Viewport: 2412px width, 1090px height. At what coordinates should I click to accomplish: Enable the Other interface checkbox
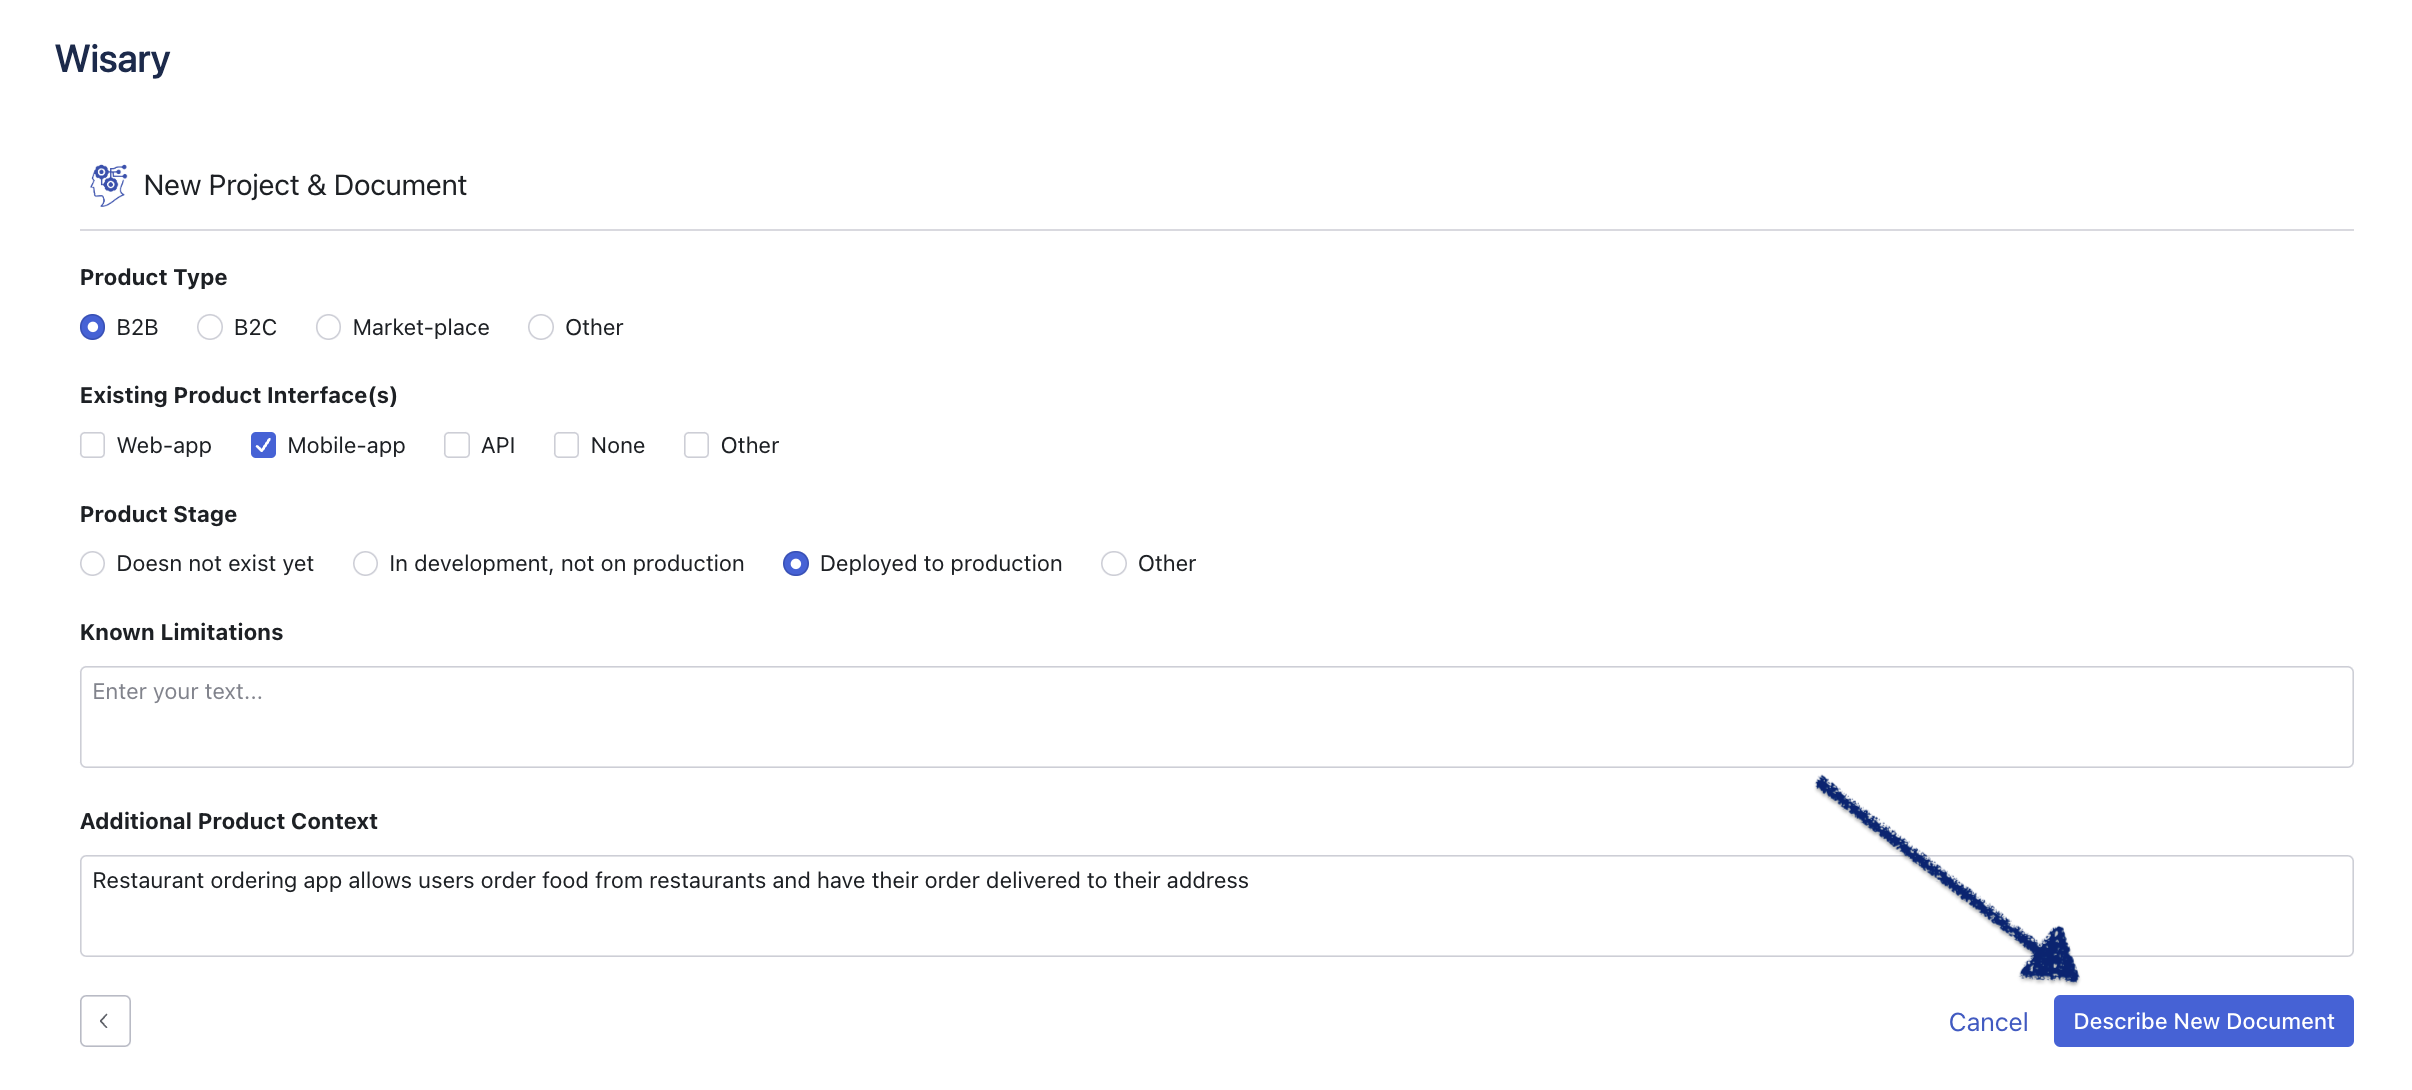coord(697,444)
